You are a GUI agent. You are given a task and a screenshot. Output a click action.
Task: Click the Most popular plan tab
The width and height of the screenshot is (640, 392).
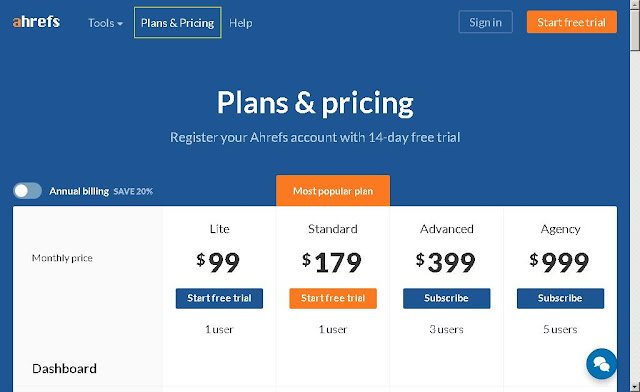(x=333, y=191)
